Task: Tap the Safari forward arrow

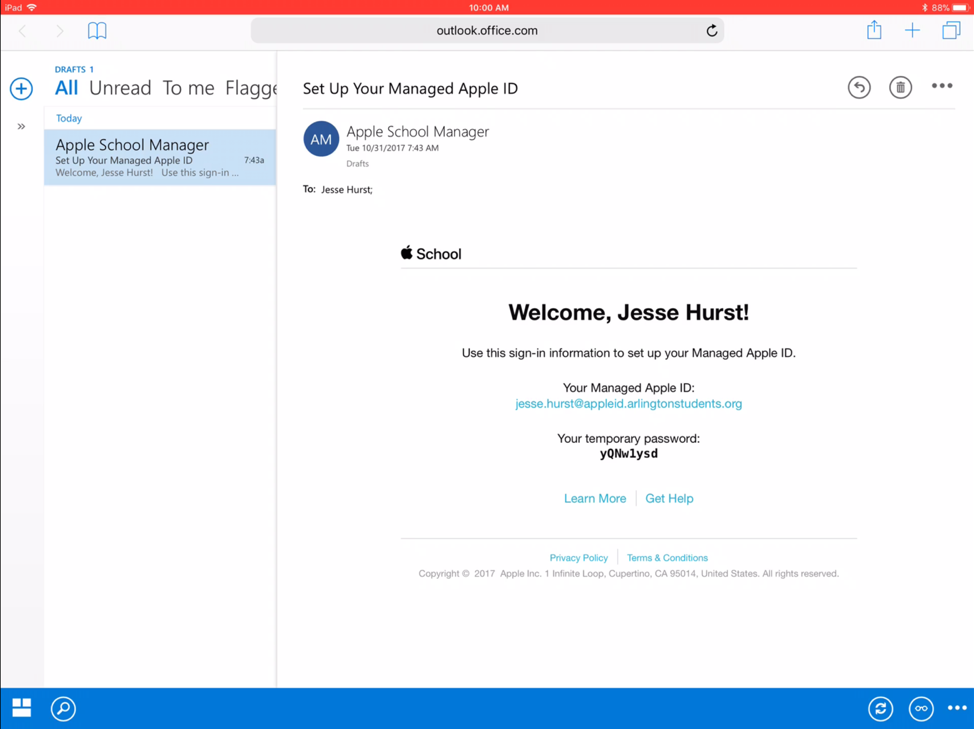Action: click(59, 30)
